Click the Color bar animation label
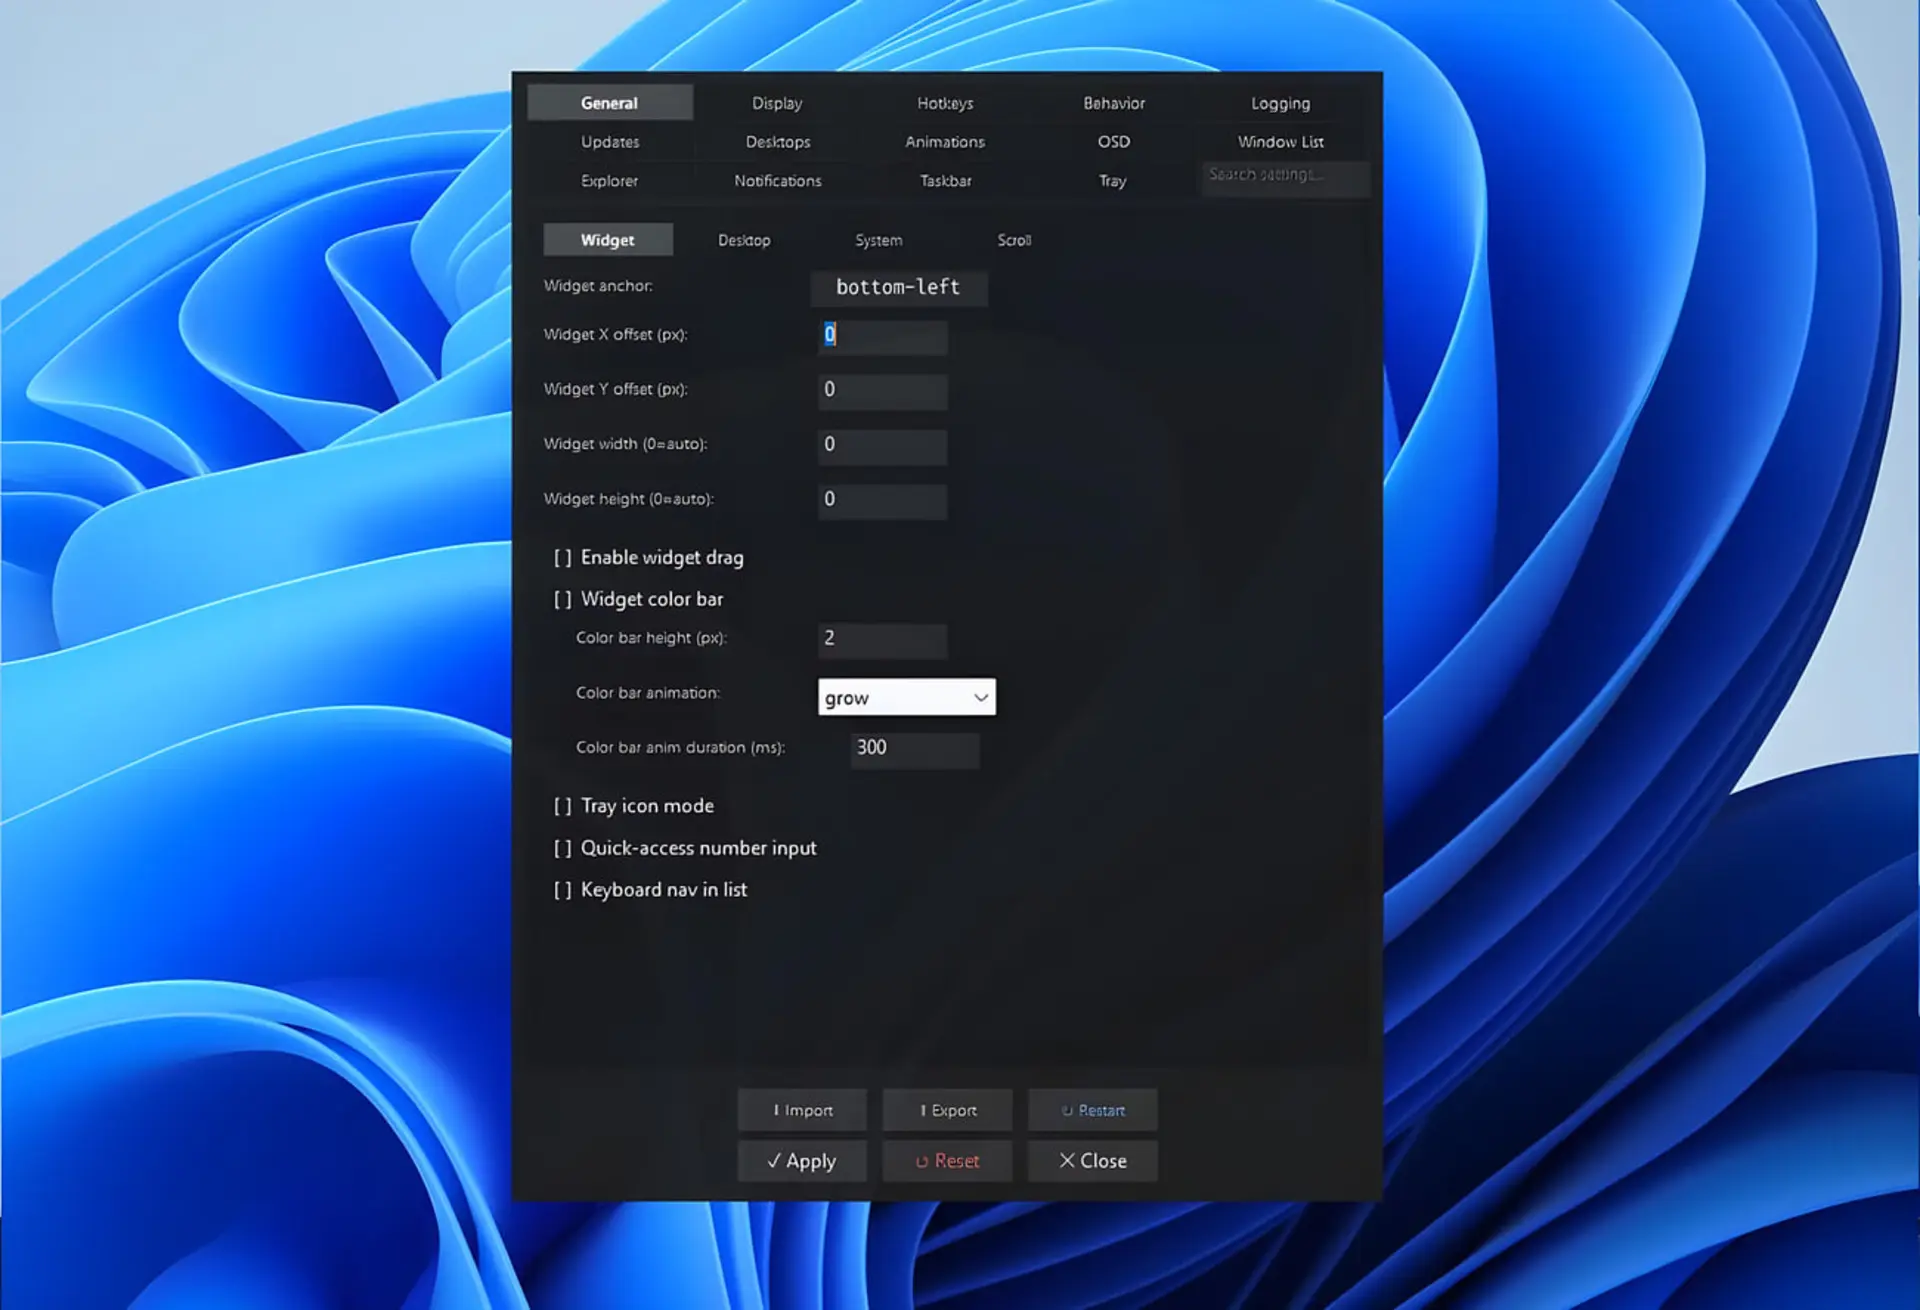The image size is (1920, 1310). pyautogui.click(x=648, y=693)
